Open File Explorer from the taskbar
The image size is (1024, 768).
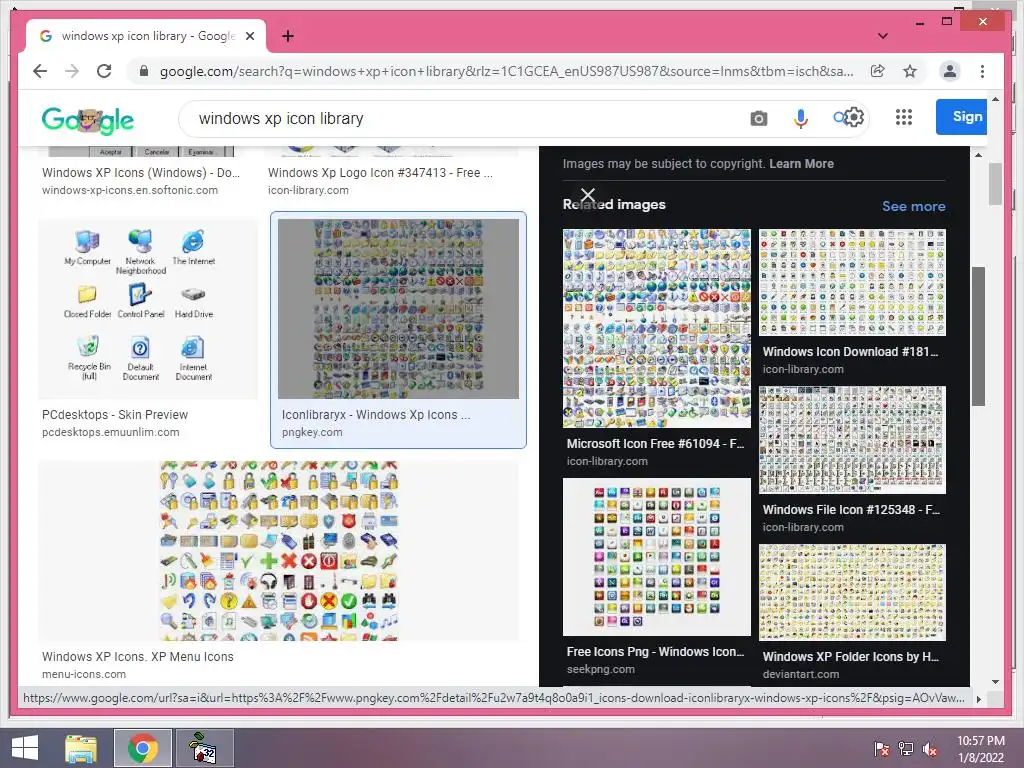point(81,748)
